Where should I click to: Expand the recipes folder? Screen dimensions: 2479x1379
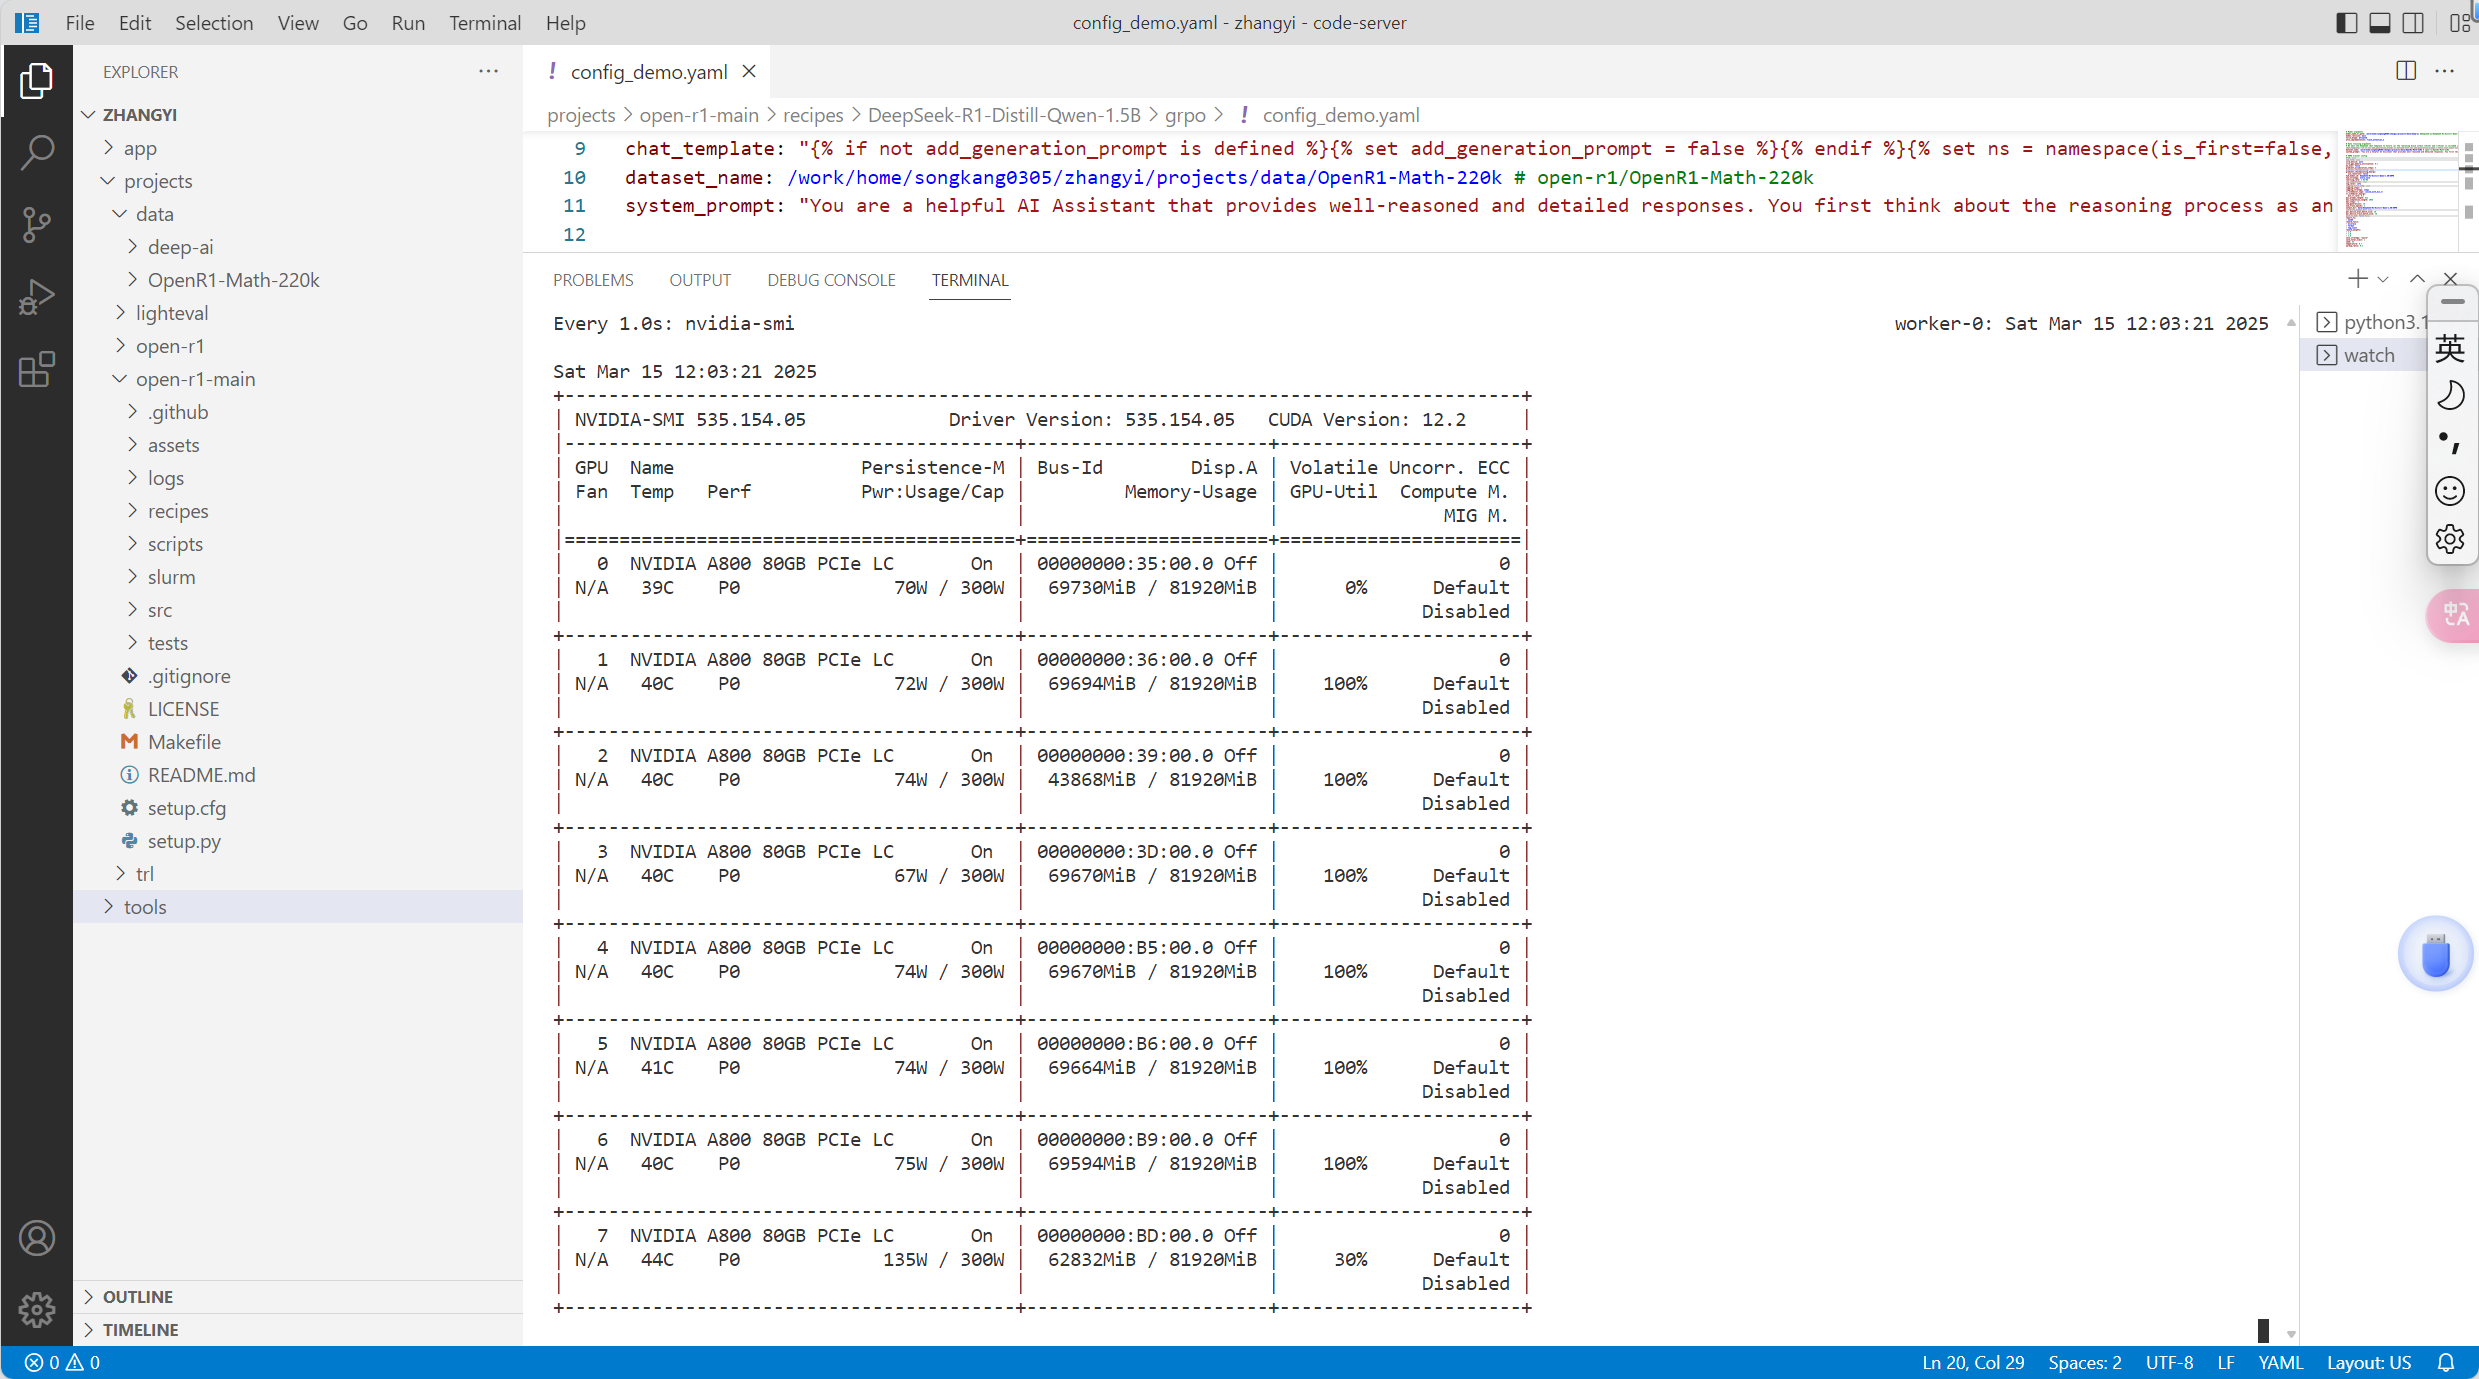pyautogui.click(x=178, y=511)
